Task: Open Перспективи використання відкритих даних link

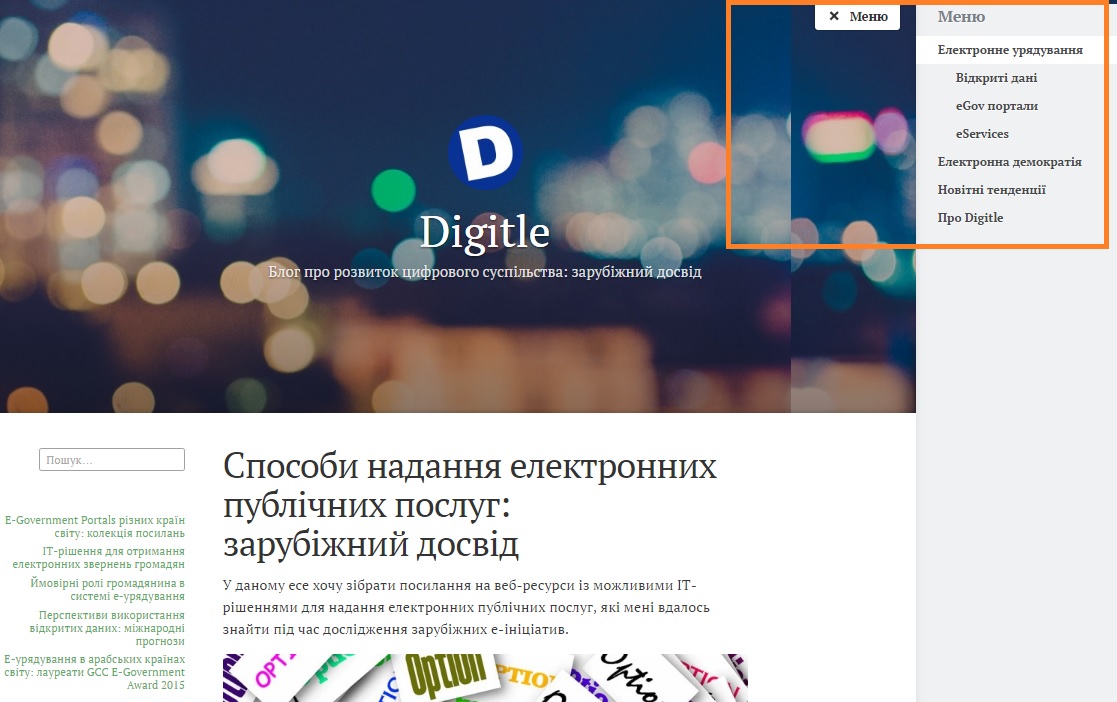Action: coord(107,628)
